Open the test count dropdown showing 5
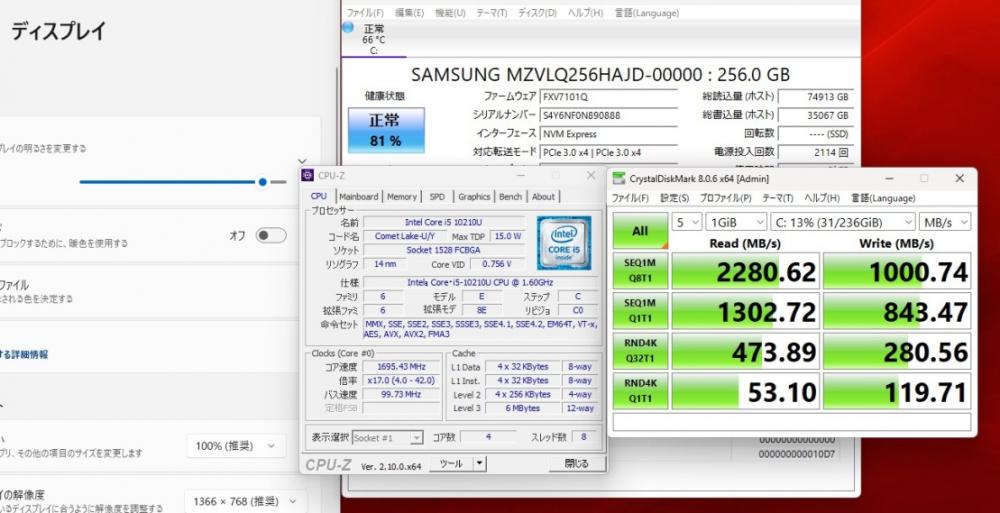Image resolution: width=1000 pixels, height=513 pixels. 686,222
